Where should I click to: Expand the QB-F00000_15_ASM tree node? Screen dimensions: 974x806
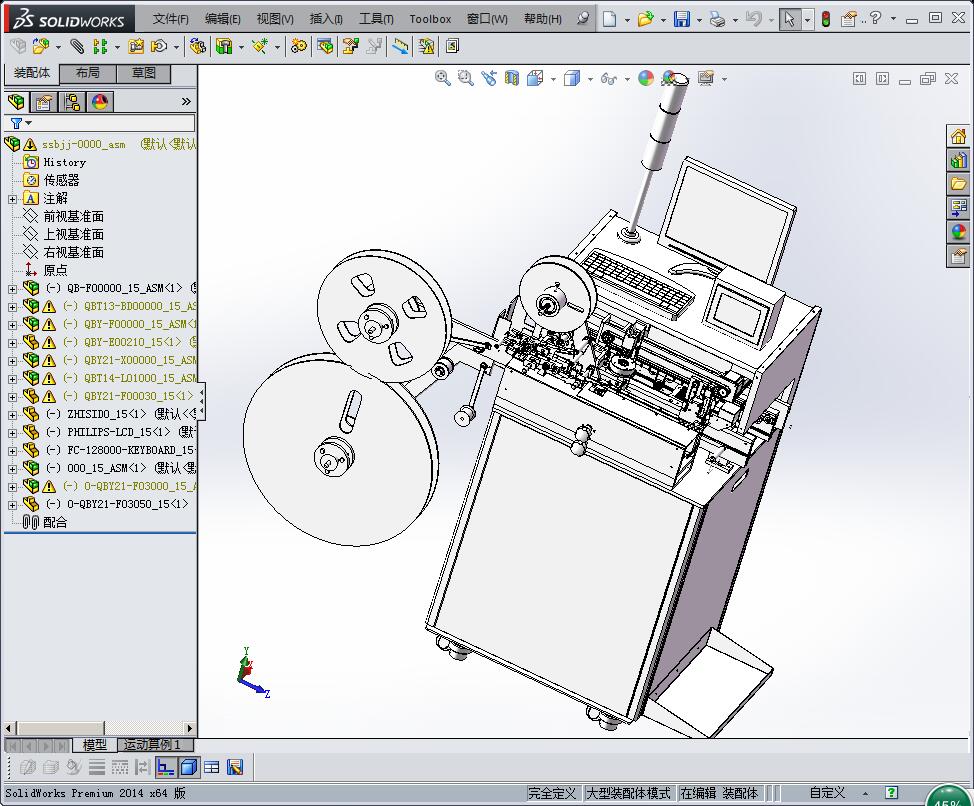click(12, 288)
